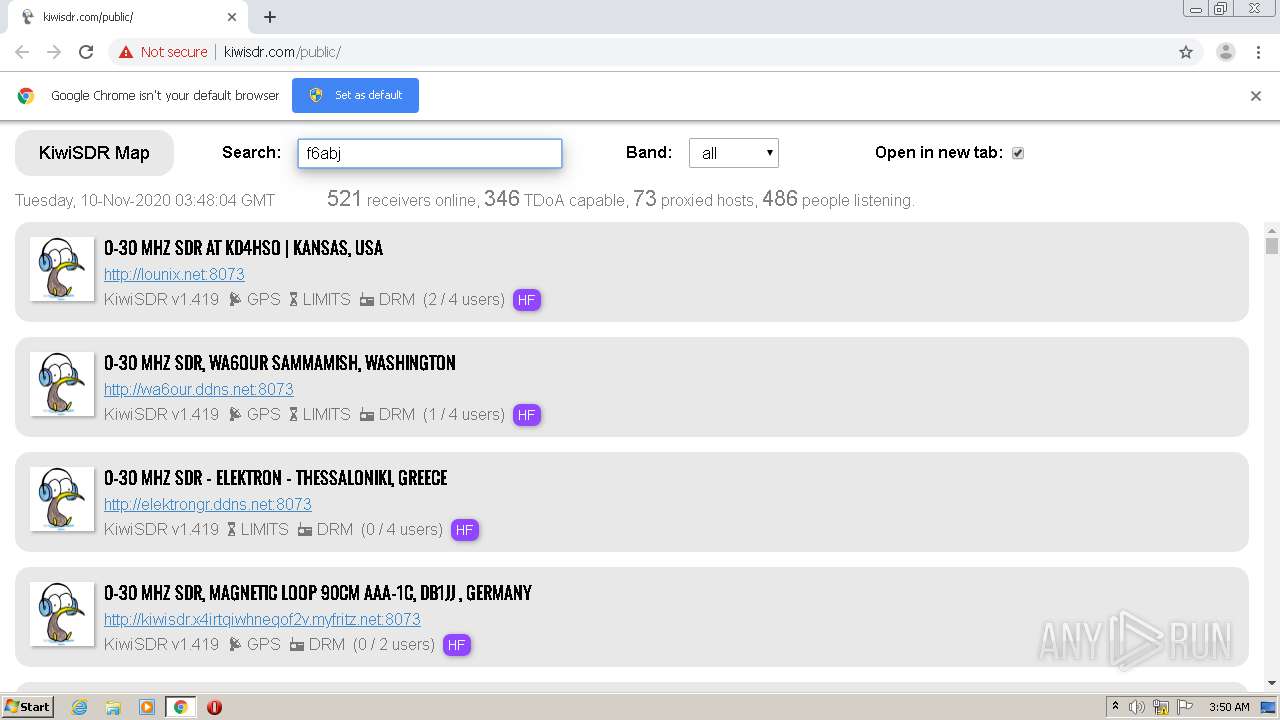This screenshot has width=1280, height=720.
Task: Click title 0-30 MHZ SDR, WA6OUR SAMMAMISH, WASHINGTON
Action: (x=280, y=363)
